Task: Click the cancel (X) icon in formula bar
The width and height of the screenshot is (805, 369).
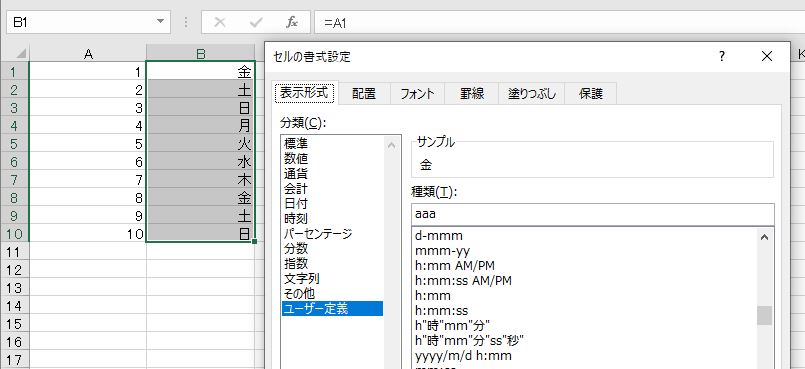Action: pos(220,23)
